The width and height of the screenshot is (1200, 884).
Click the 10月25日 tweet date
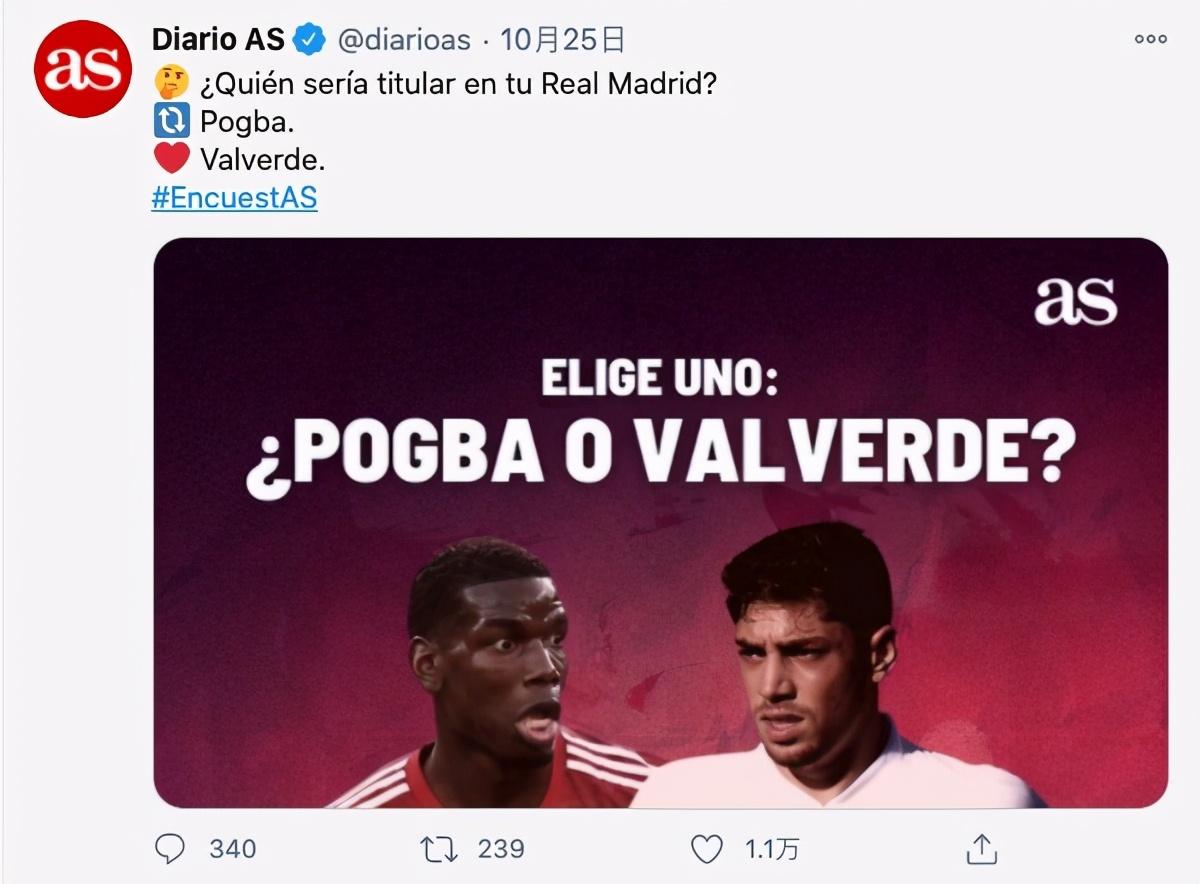pos(563,40)
